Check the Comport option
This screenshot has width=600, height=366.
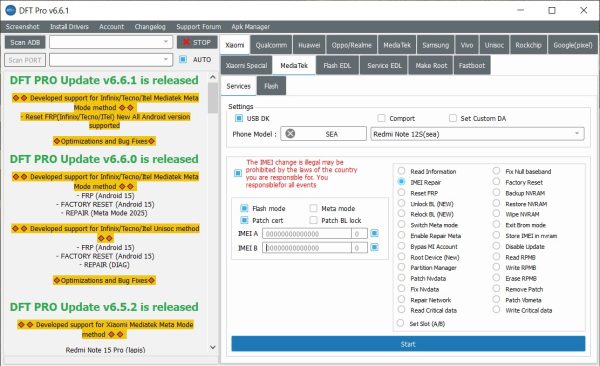(381, 118)
